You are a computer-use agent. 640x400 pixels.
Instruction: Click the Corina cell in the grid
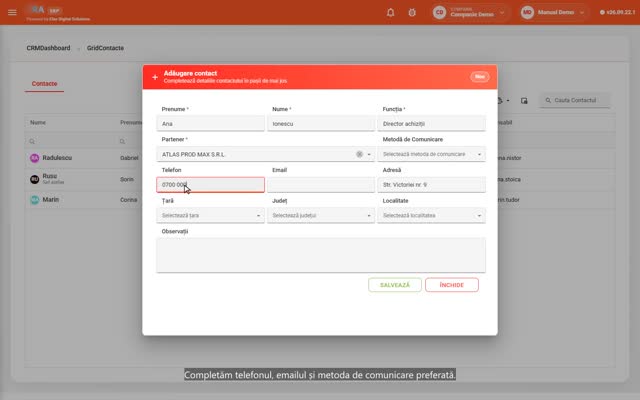pos(129,200)
